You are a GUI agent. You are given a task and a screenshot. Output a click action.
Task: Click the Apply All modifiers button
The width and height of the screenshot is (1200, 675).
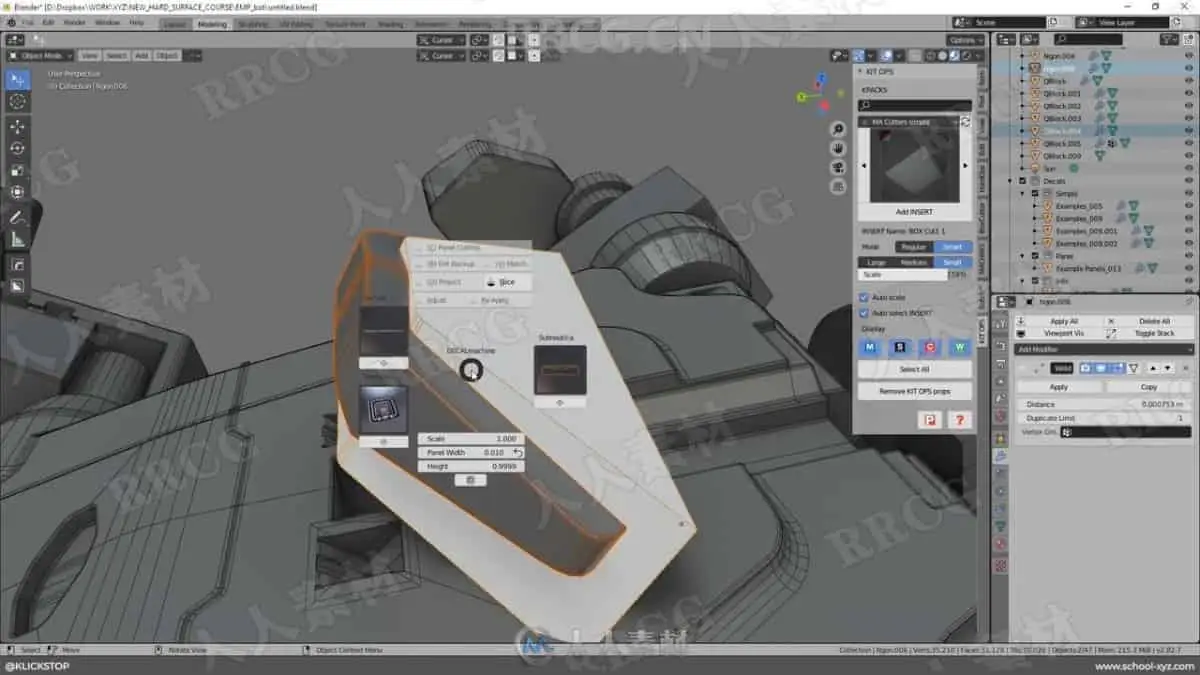click(x=1064, y=321)
